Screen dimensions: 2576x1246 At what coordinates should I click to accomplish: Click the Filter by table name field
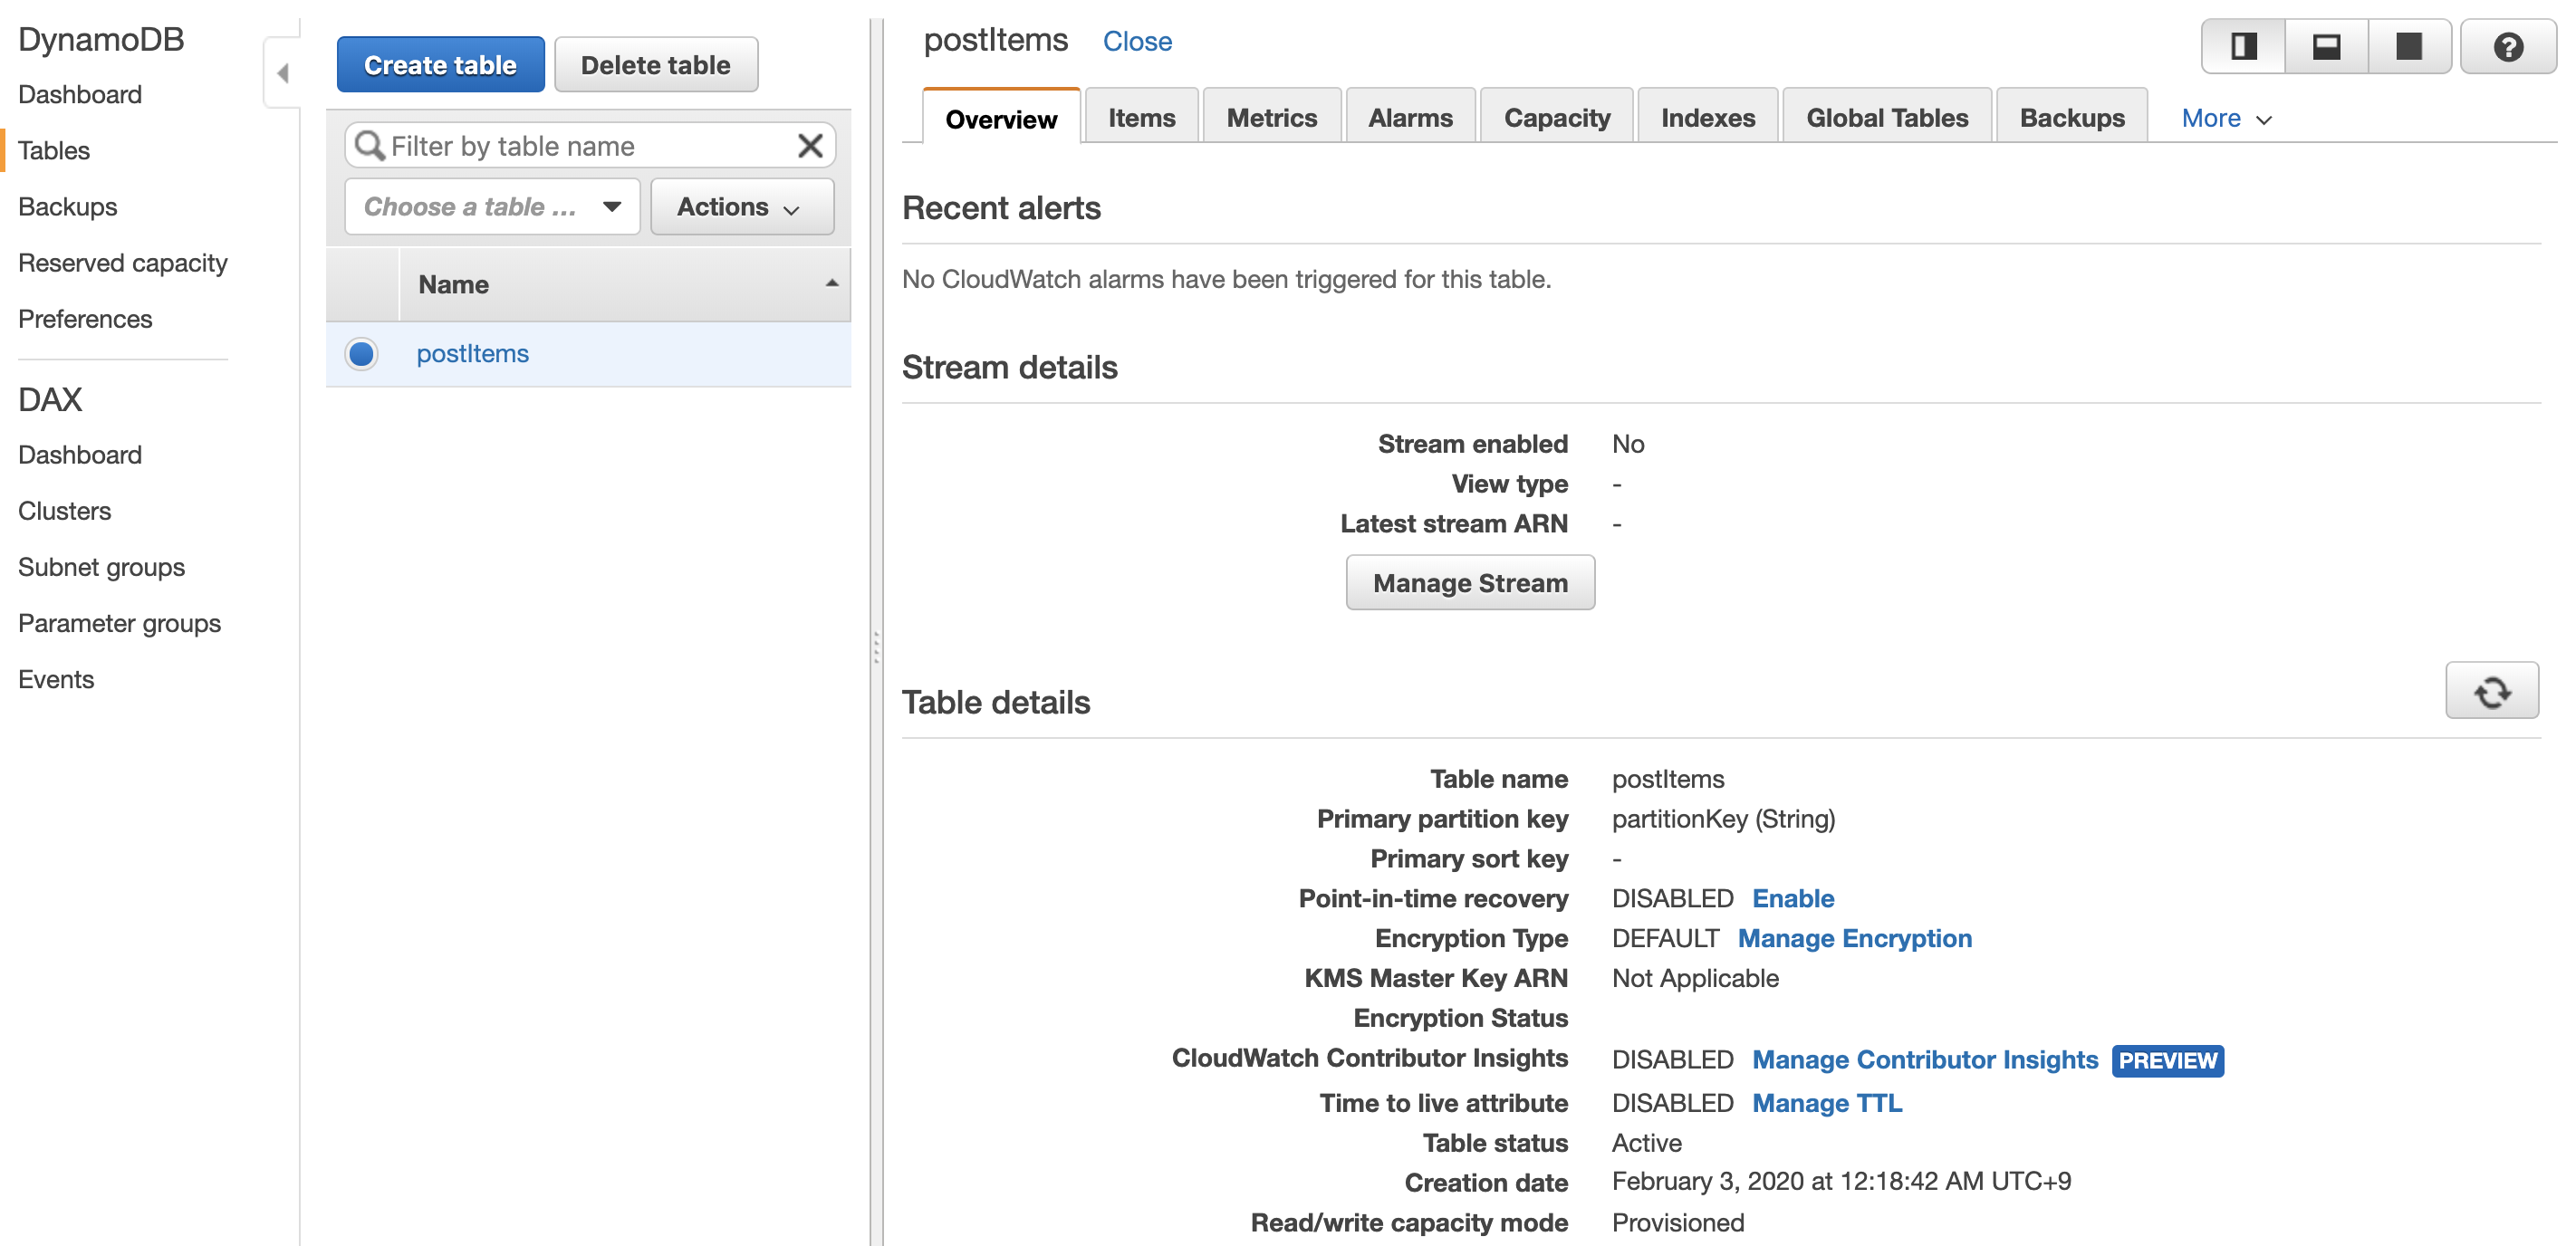pyautogui.click(x=590, y=146)
